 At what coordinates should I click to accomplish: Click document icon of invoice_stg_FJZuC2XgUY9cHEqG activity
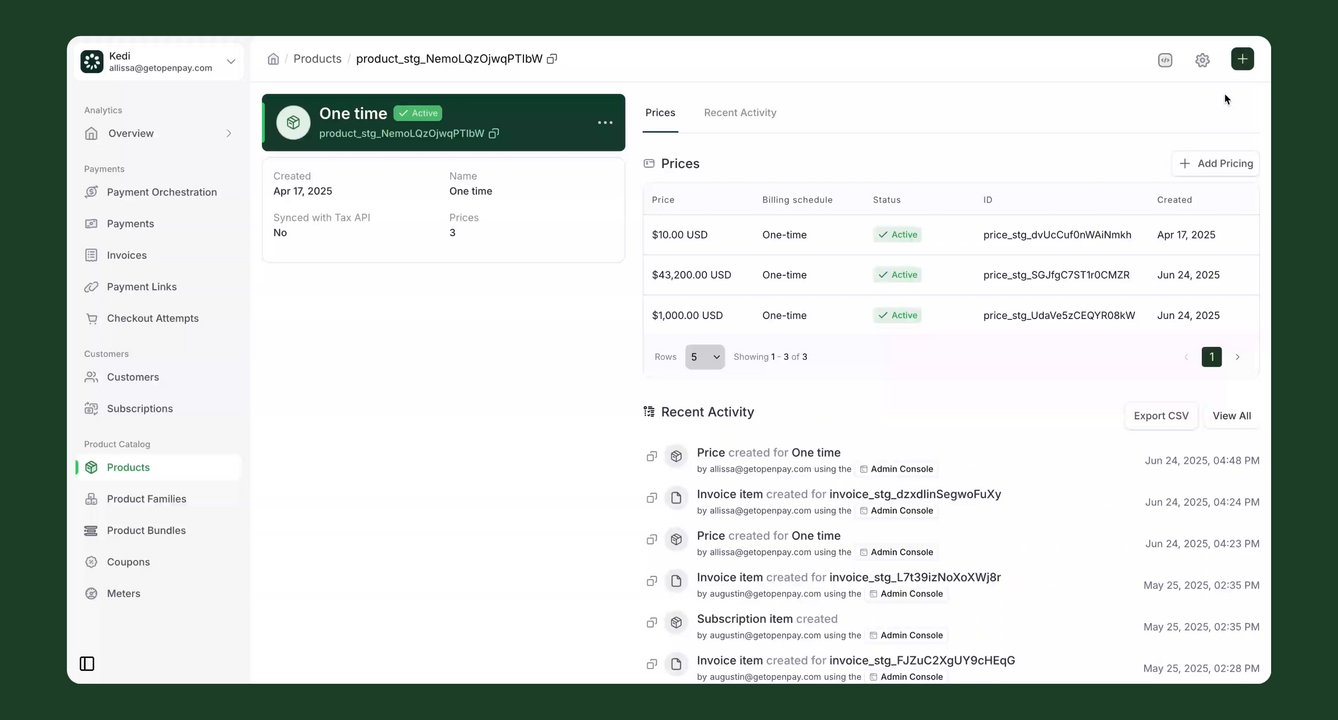676,664
